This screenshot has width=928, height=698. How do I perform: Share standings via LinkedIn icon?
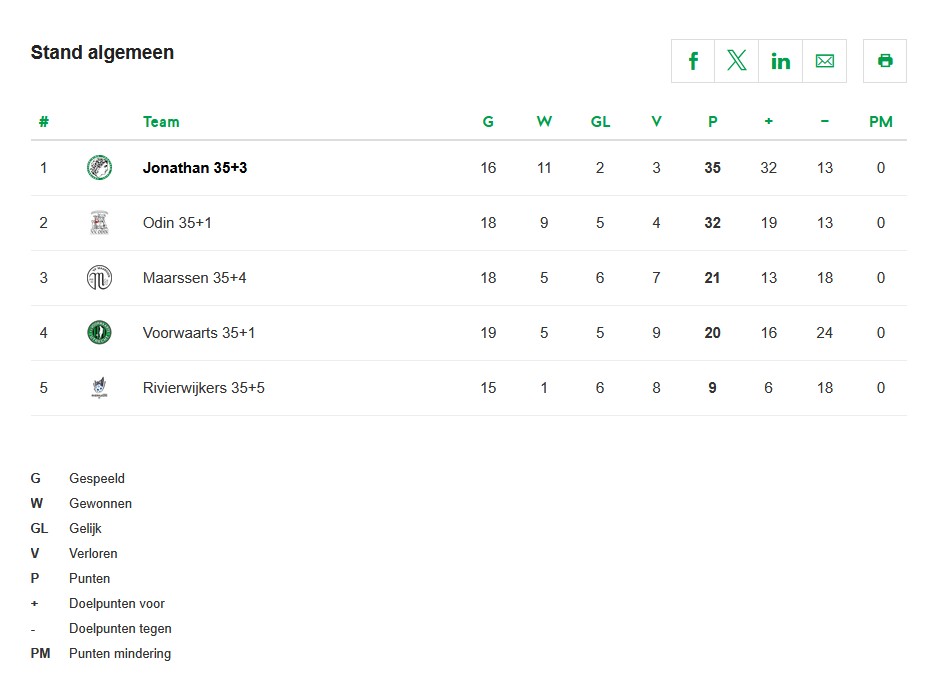click(x=781, y=61)
